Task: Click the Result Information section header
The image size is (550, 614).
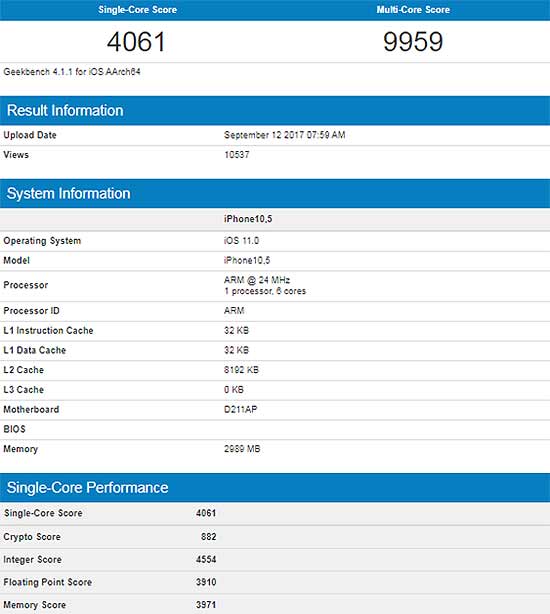Action: point(65,110)
